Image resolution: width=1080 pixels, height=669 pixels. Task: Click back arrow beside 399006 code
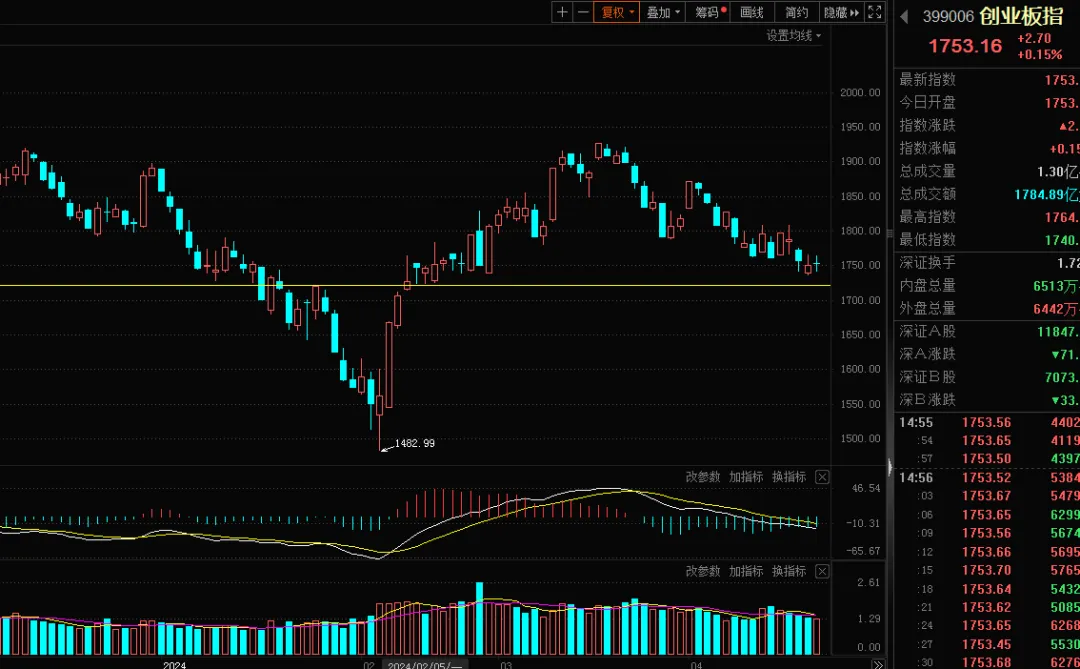tap(904, 17)
